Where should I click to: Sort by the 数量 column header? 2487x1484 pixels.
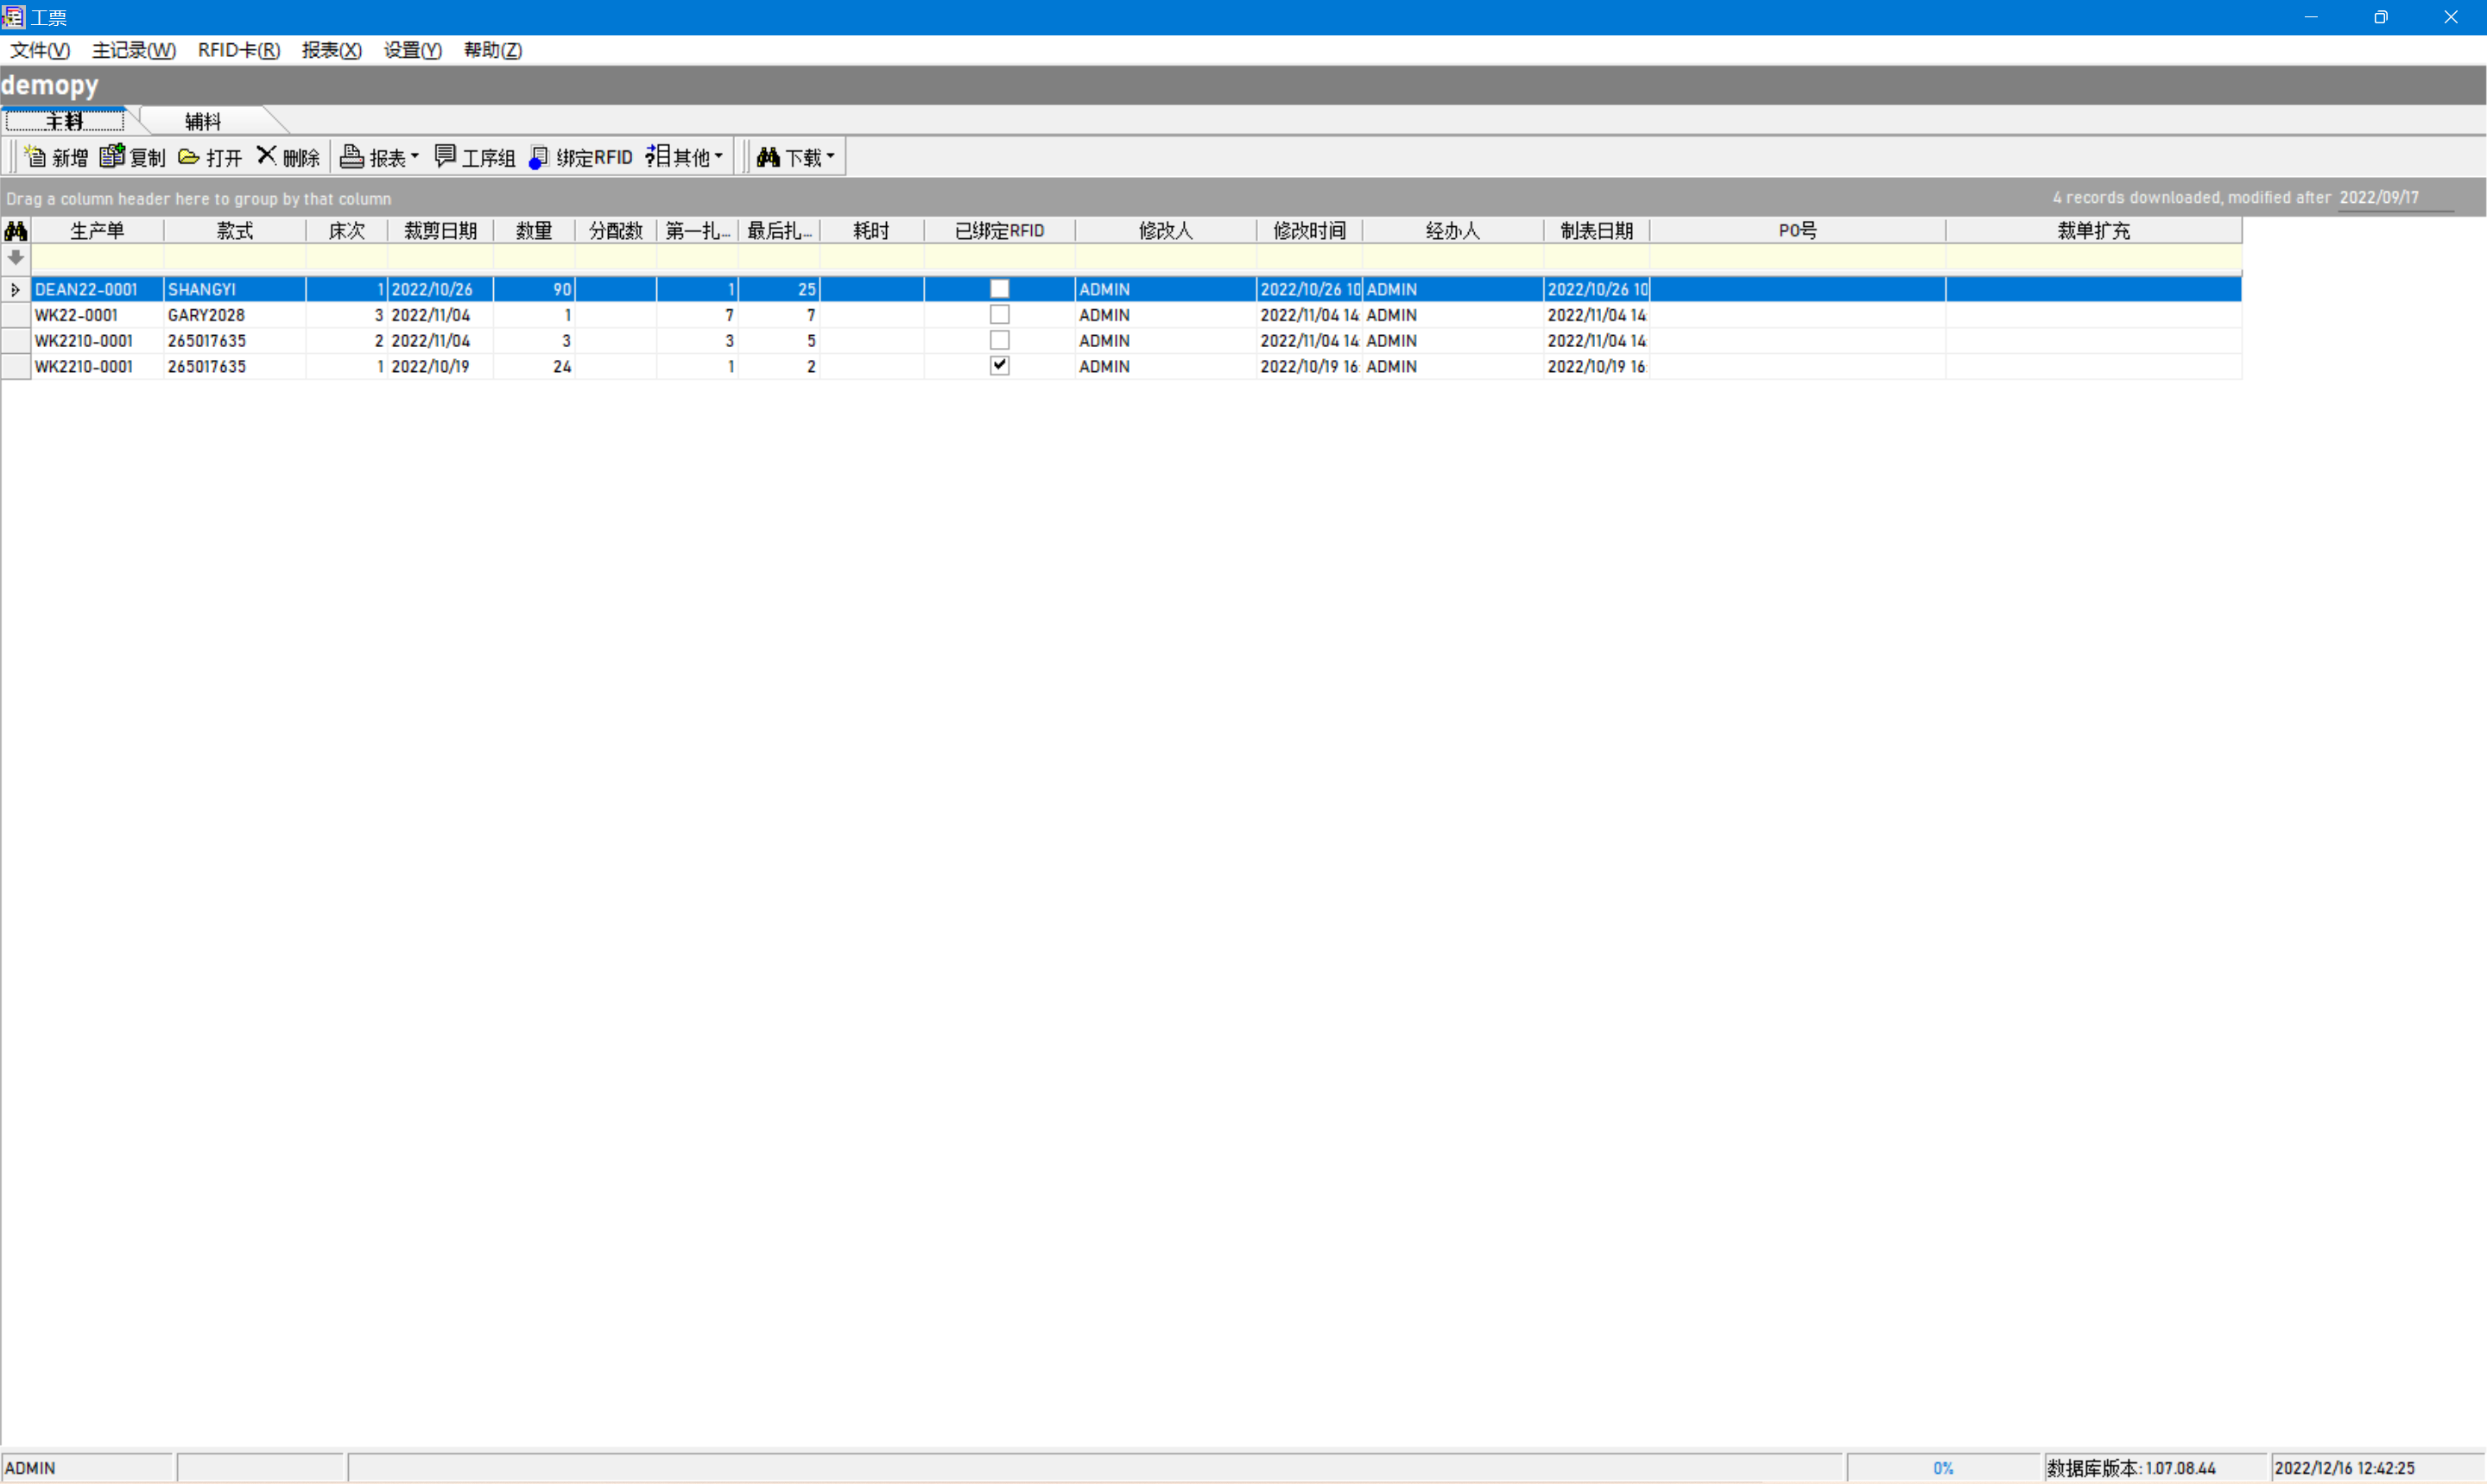coord(534,231)
